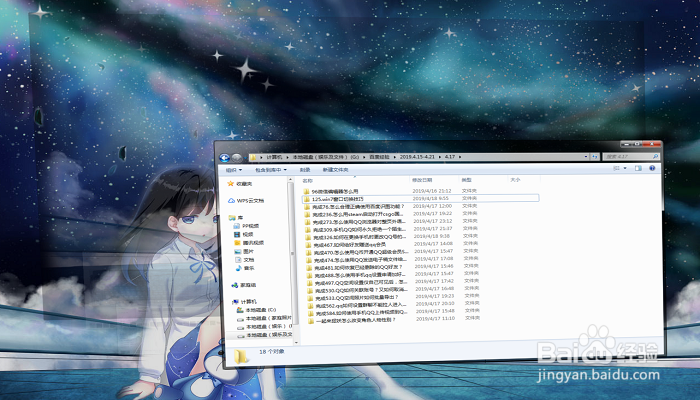
Task: Open 本地磁盘 (娱乐及文件) drive in sidebar
Action: 265,335
